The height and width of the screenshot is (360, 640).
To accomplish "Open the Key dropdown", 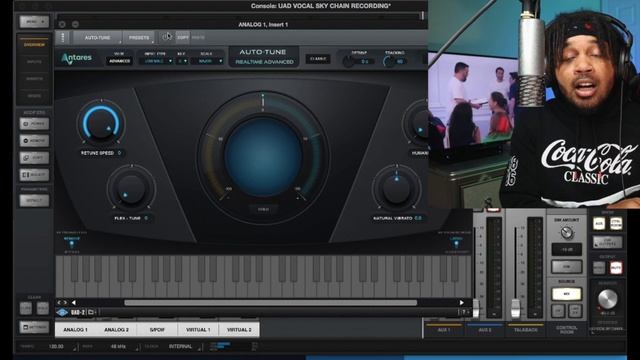I will pyautogui.click(x=182, y=61).
